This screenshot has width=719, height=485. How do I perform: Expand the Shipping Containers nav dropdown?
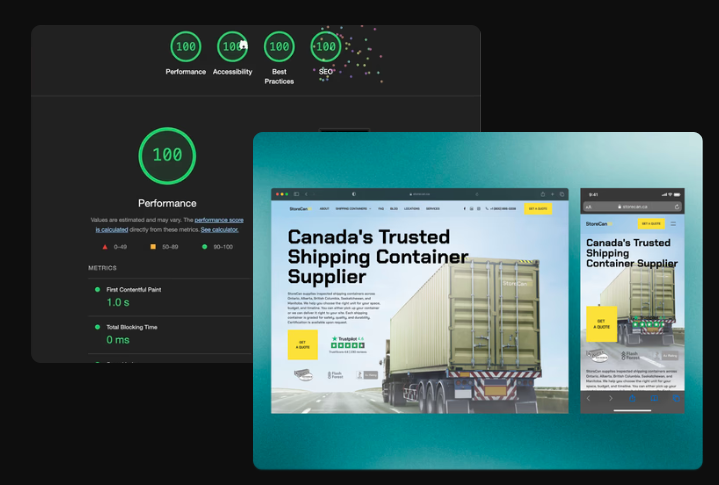click(353, 209)
